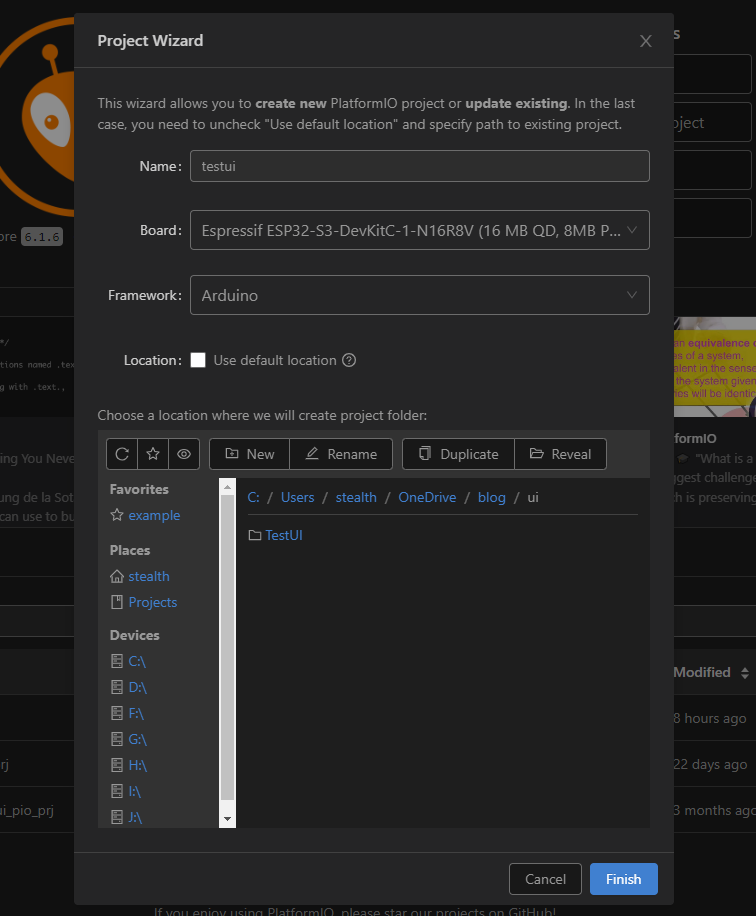Viewport: 756px width, 916px height.
Task: Click the refresh icon in file browser toolbar
Action: (x=122, y=454)
